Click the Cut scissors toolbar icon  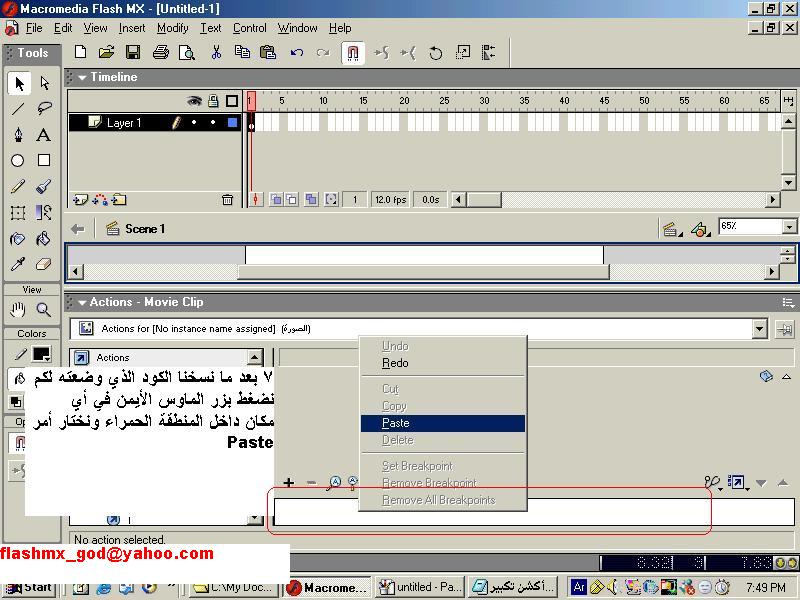point(216,52)
